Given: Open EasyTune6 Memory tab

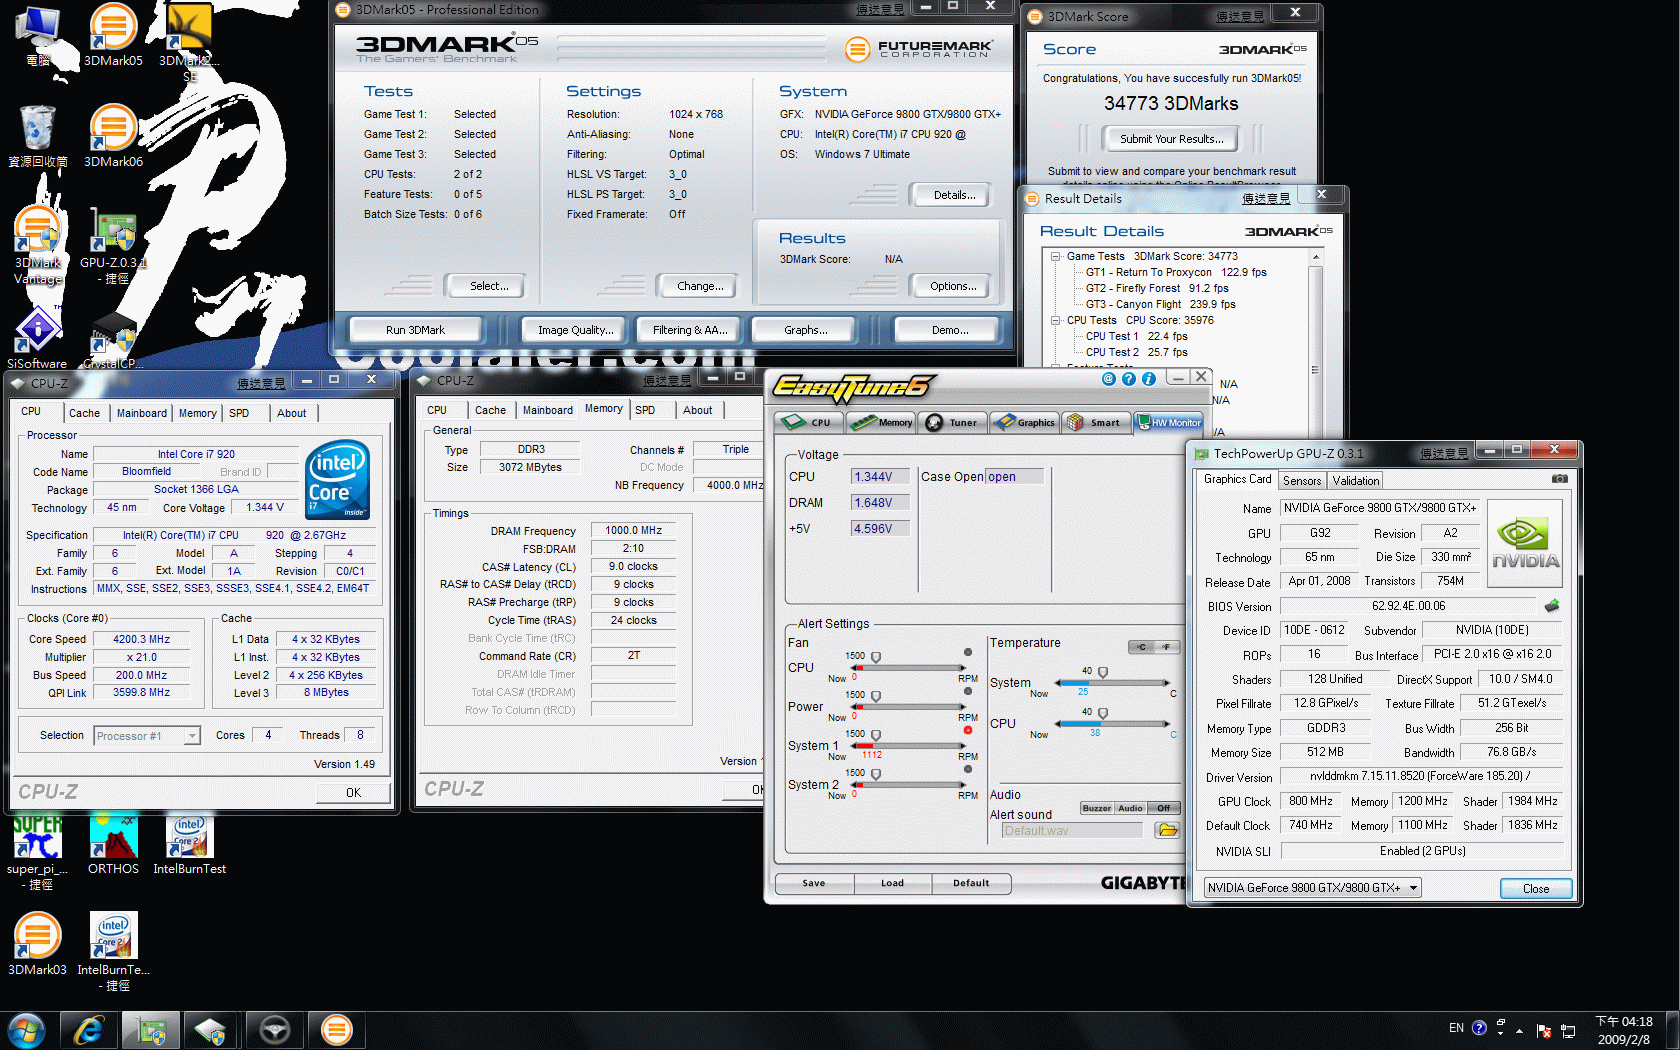Looking at the screenshot, I should (882, 422).
